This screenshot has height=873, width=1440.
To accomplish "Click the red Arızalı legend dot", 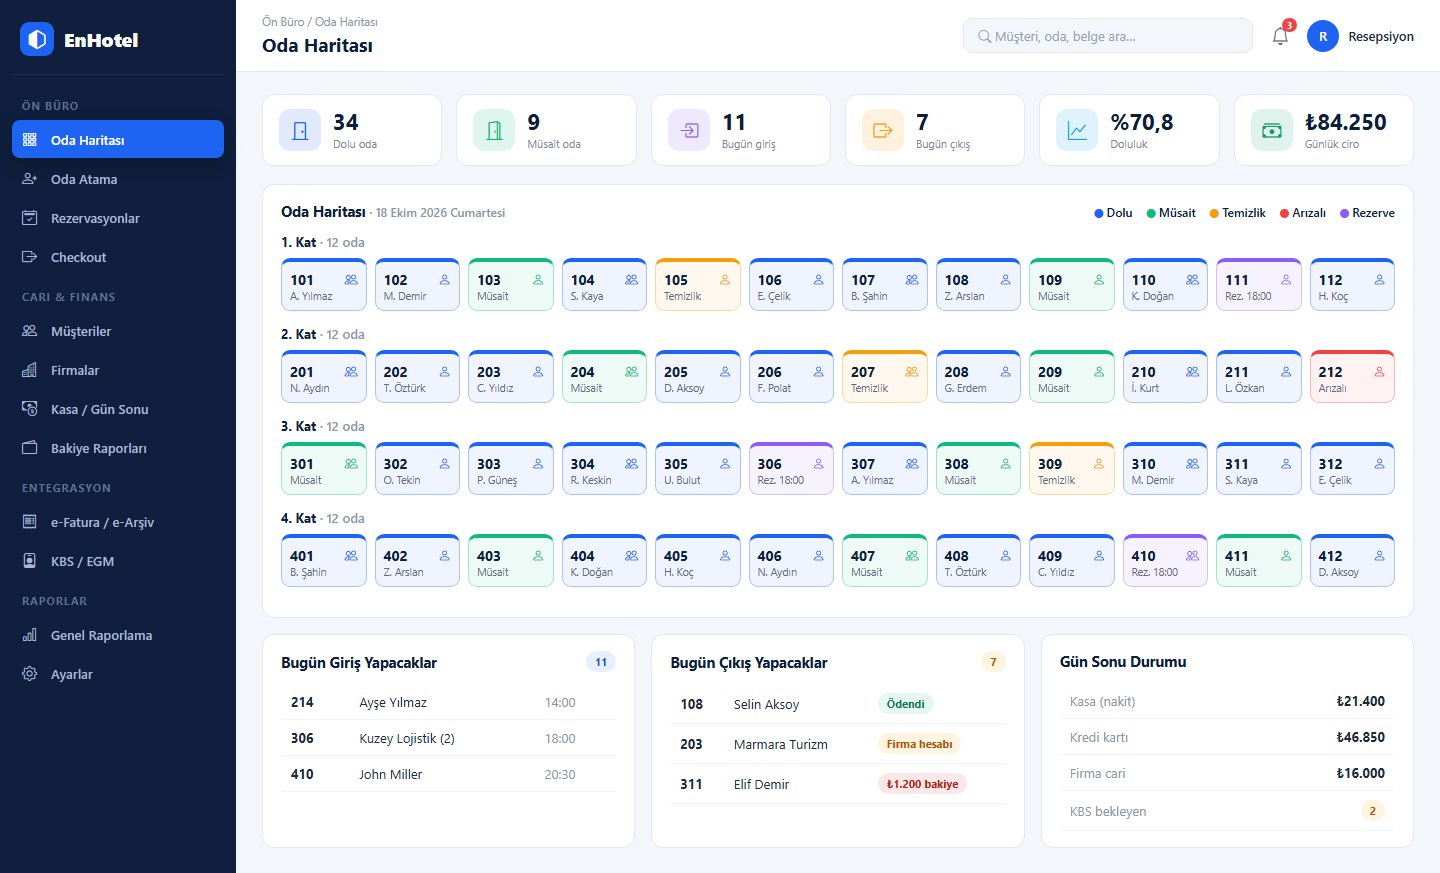I will 1285,213.
